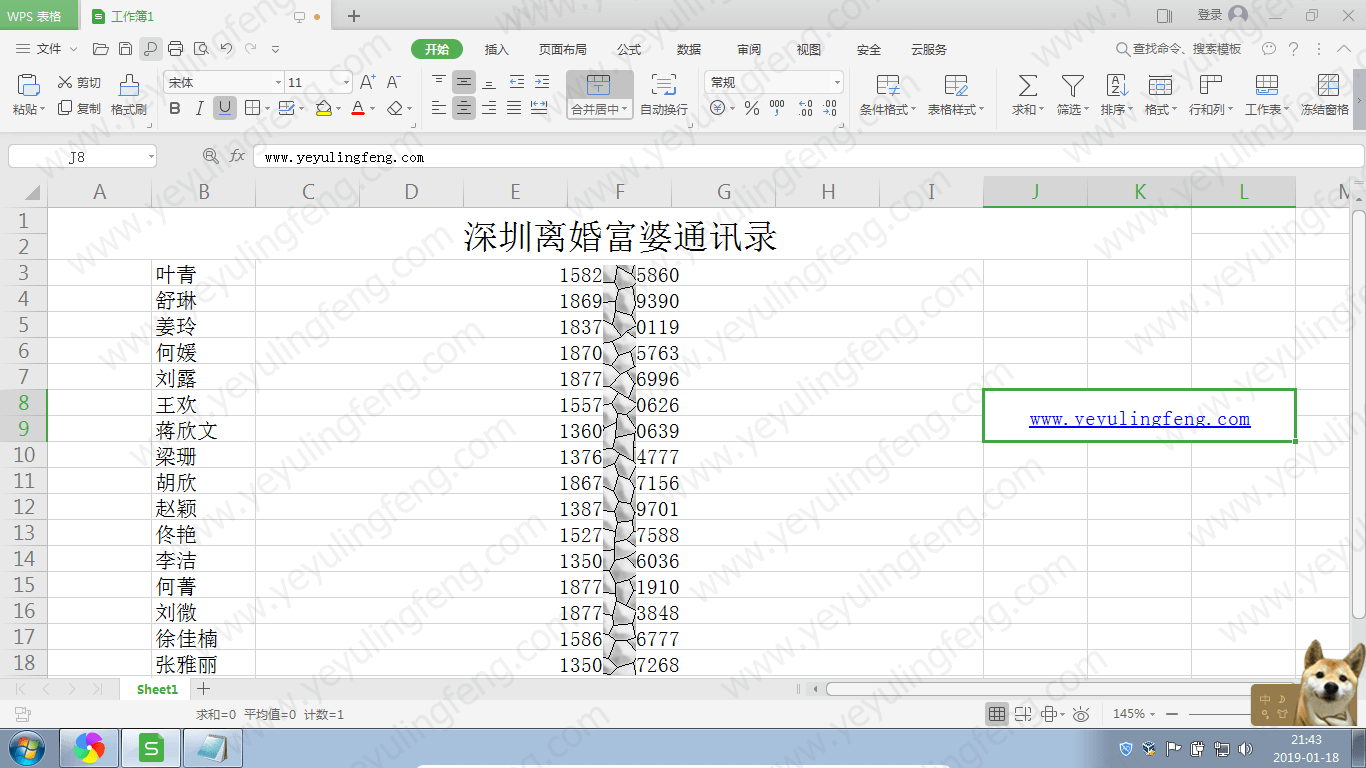Toggle bold formatting
Image resolution: width=1366 pixels, height=768 pixels.
[x=175, y=108]
